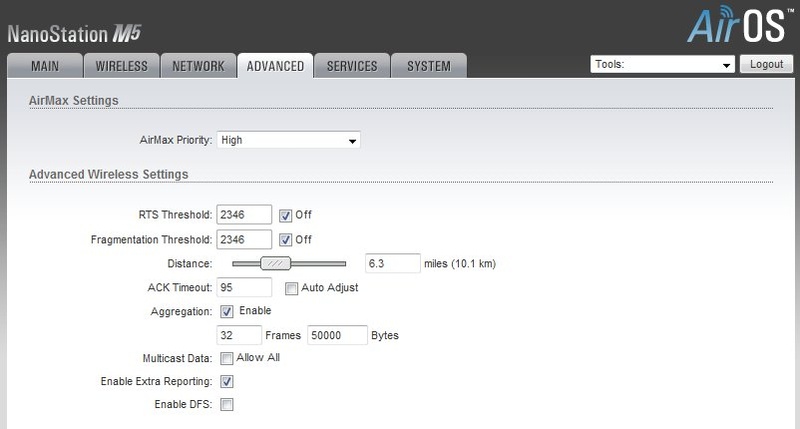Click the Aggregation Frames input field
This screenshot has height=429, width=800.
pos(239,335)
